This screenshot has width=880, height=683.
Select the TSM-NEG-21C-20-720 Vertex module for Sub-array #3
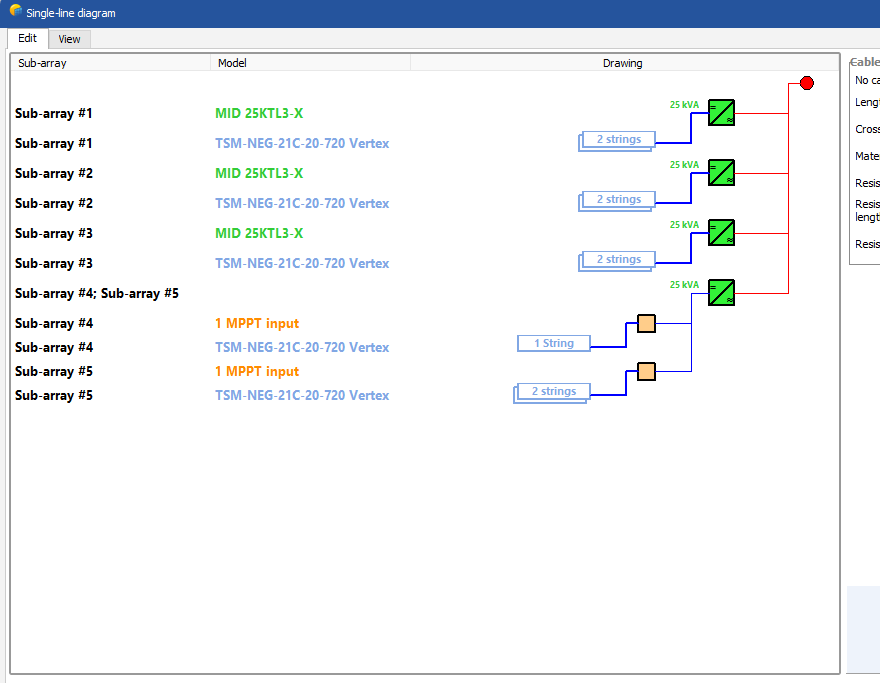(x=302, y=263)
